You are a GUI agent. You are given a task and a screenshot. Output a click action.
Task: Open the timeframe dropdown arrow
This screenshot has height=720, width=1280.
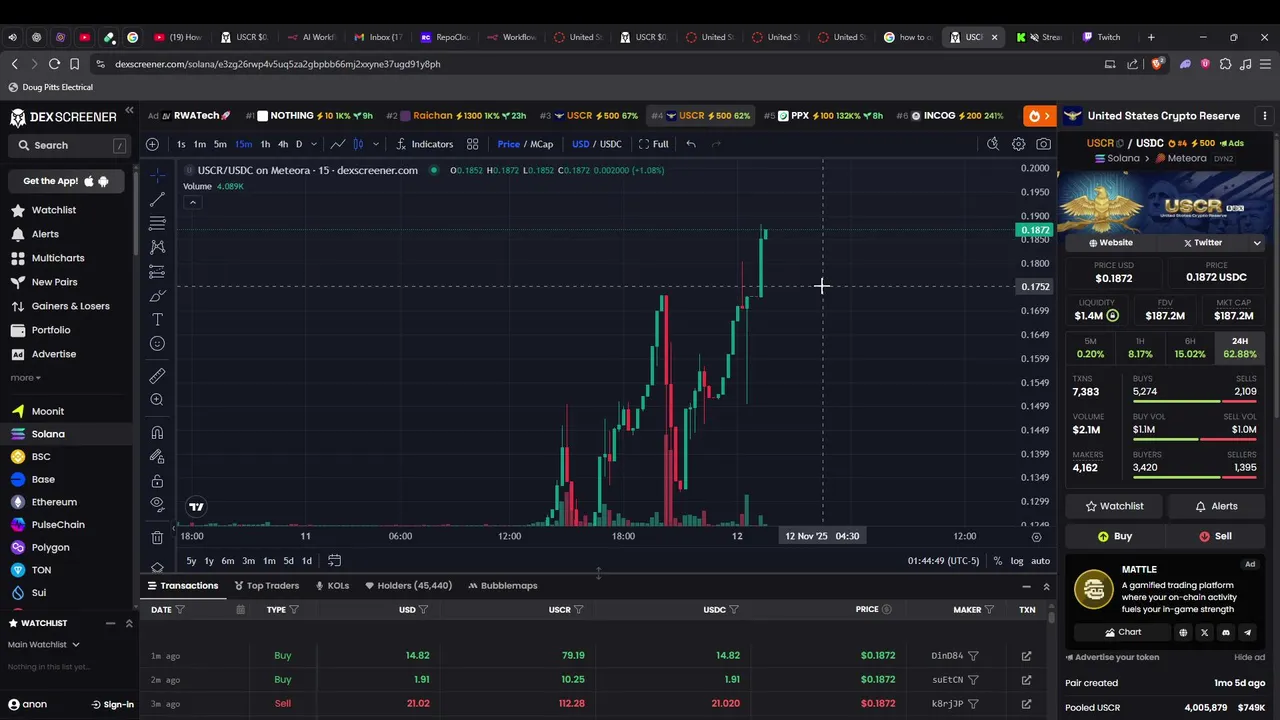(314, 144)
